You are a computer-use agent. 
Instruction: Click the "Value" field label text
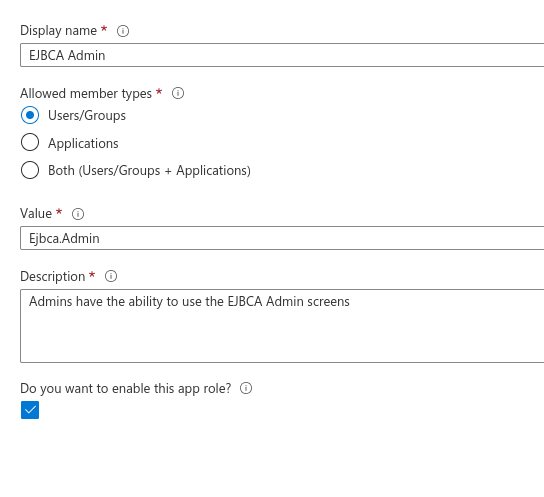coord(36,213)
